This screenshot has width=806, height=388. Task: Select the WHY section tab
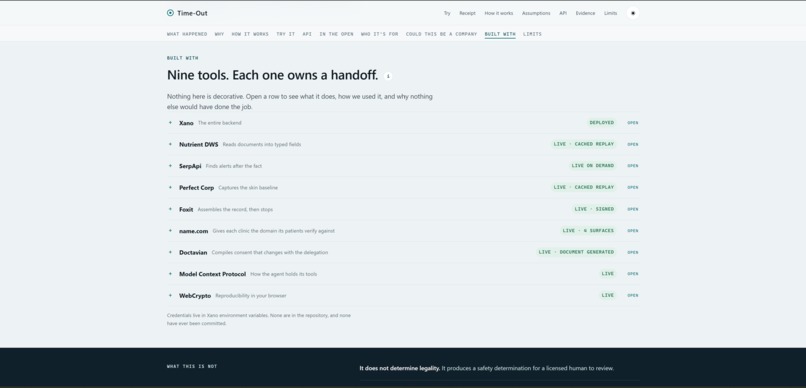pyautogui.click(x=219, y=34)
